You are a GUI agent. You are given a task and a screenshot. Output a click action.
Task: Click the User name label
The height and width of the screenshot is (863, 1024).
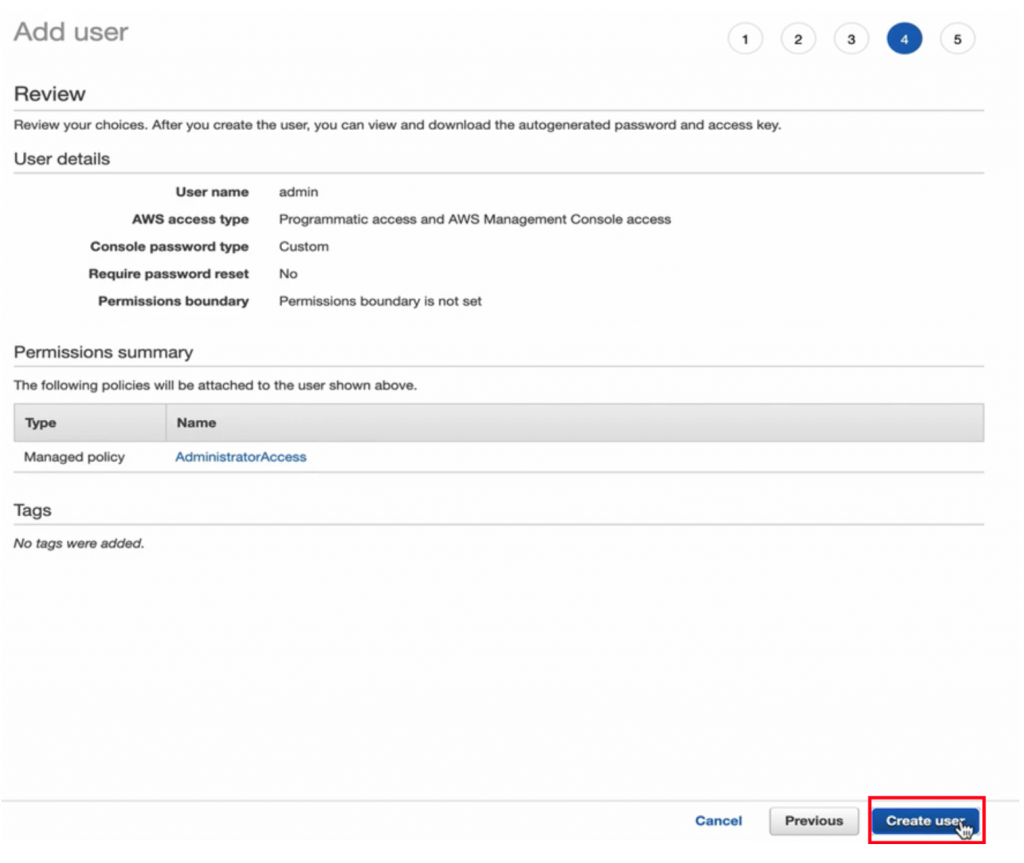(212, 192)
